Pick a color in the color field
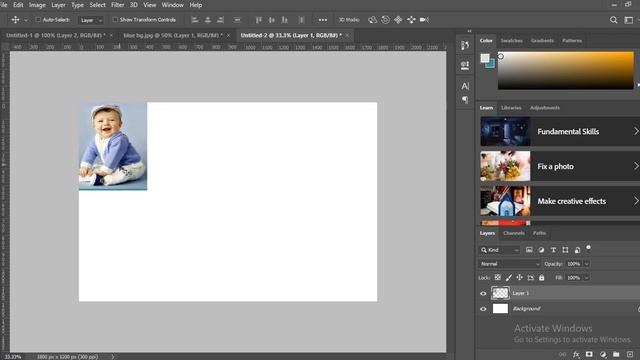640x360 pixels. [x=565, y=70]
